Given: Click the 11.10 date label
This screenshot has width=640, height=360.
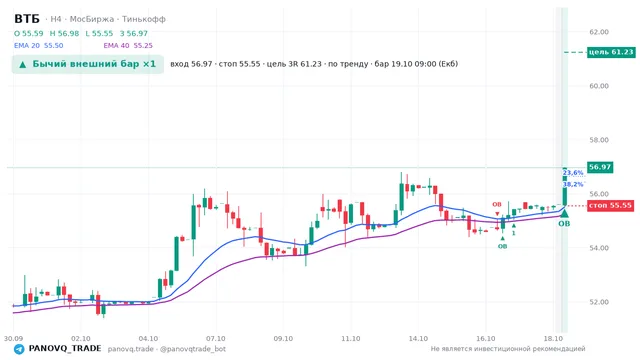Looking at the screenshot, I should 351,339.
